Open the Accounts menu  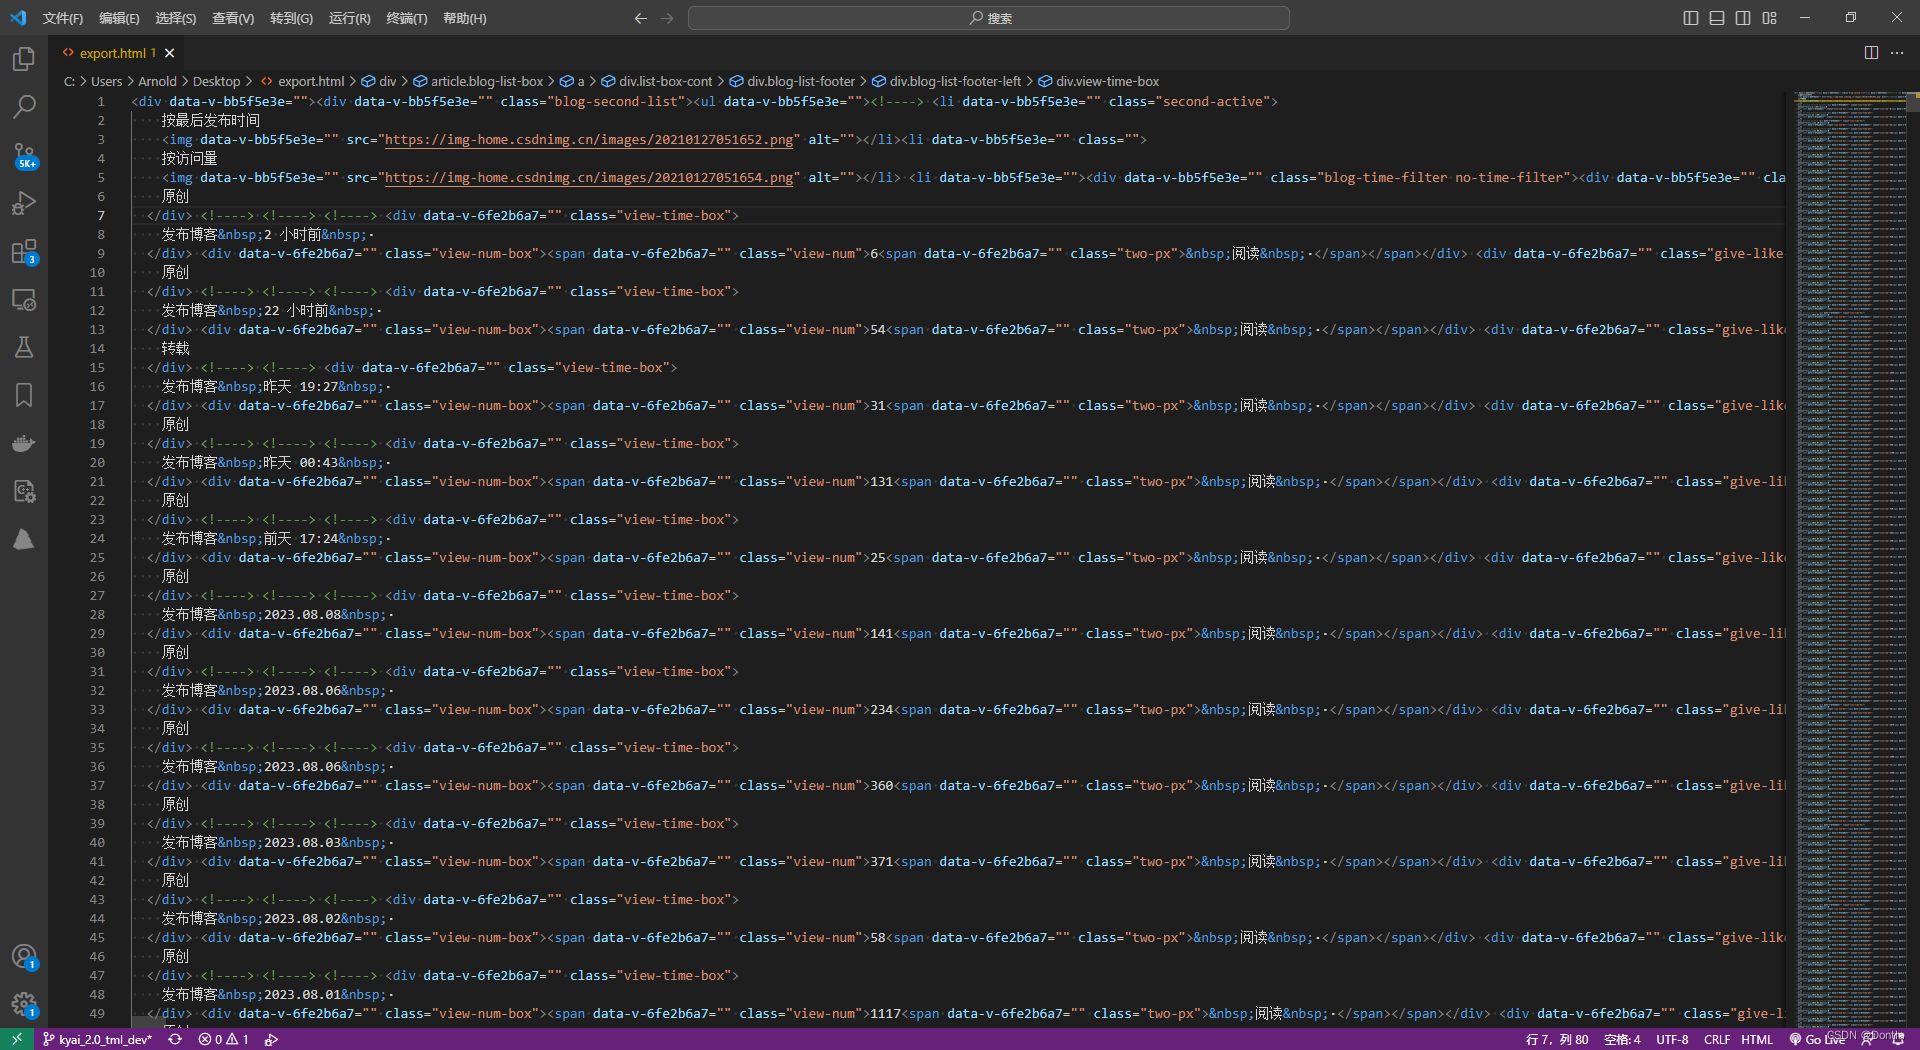(24, 957)
